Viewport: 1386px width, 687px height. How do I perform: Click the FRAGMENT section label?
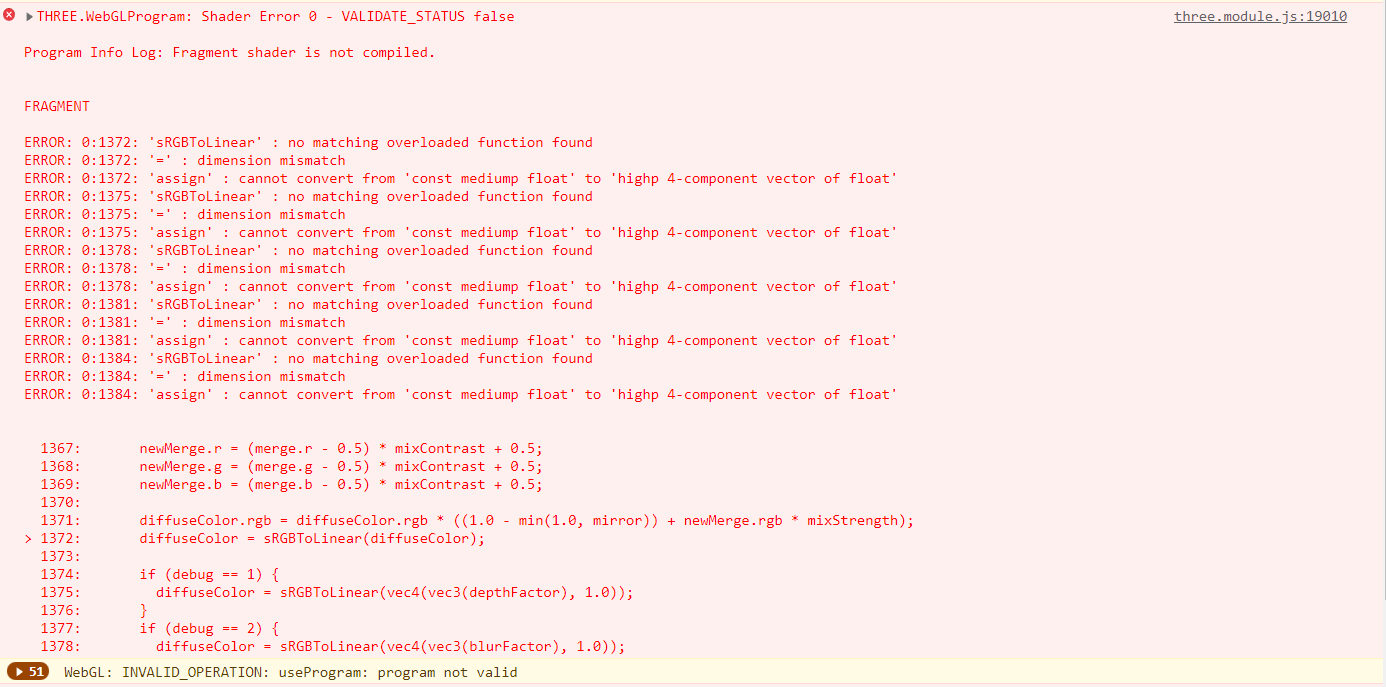[57, 107]
